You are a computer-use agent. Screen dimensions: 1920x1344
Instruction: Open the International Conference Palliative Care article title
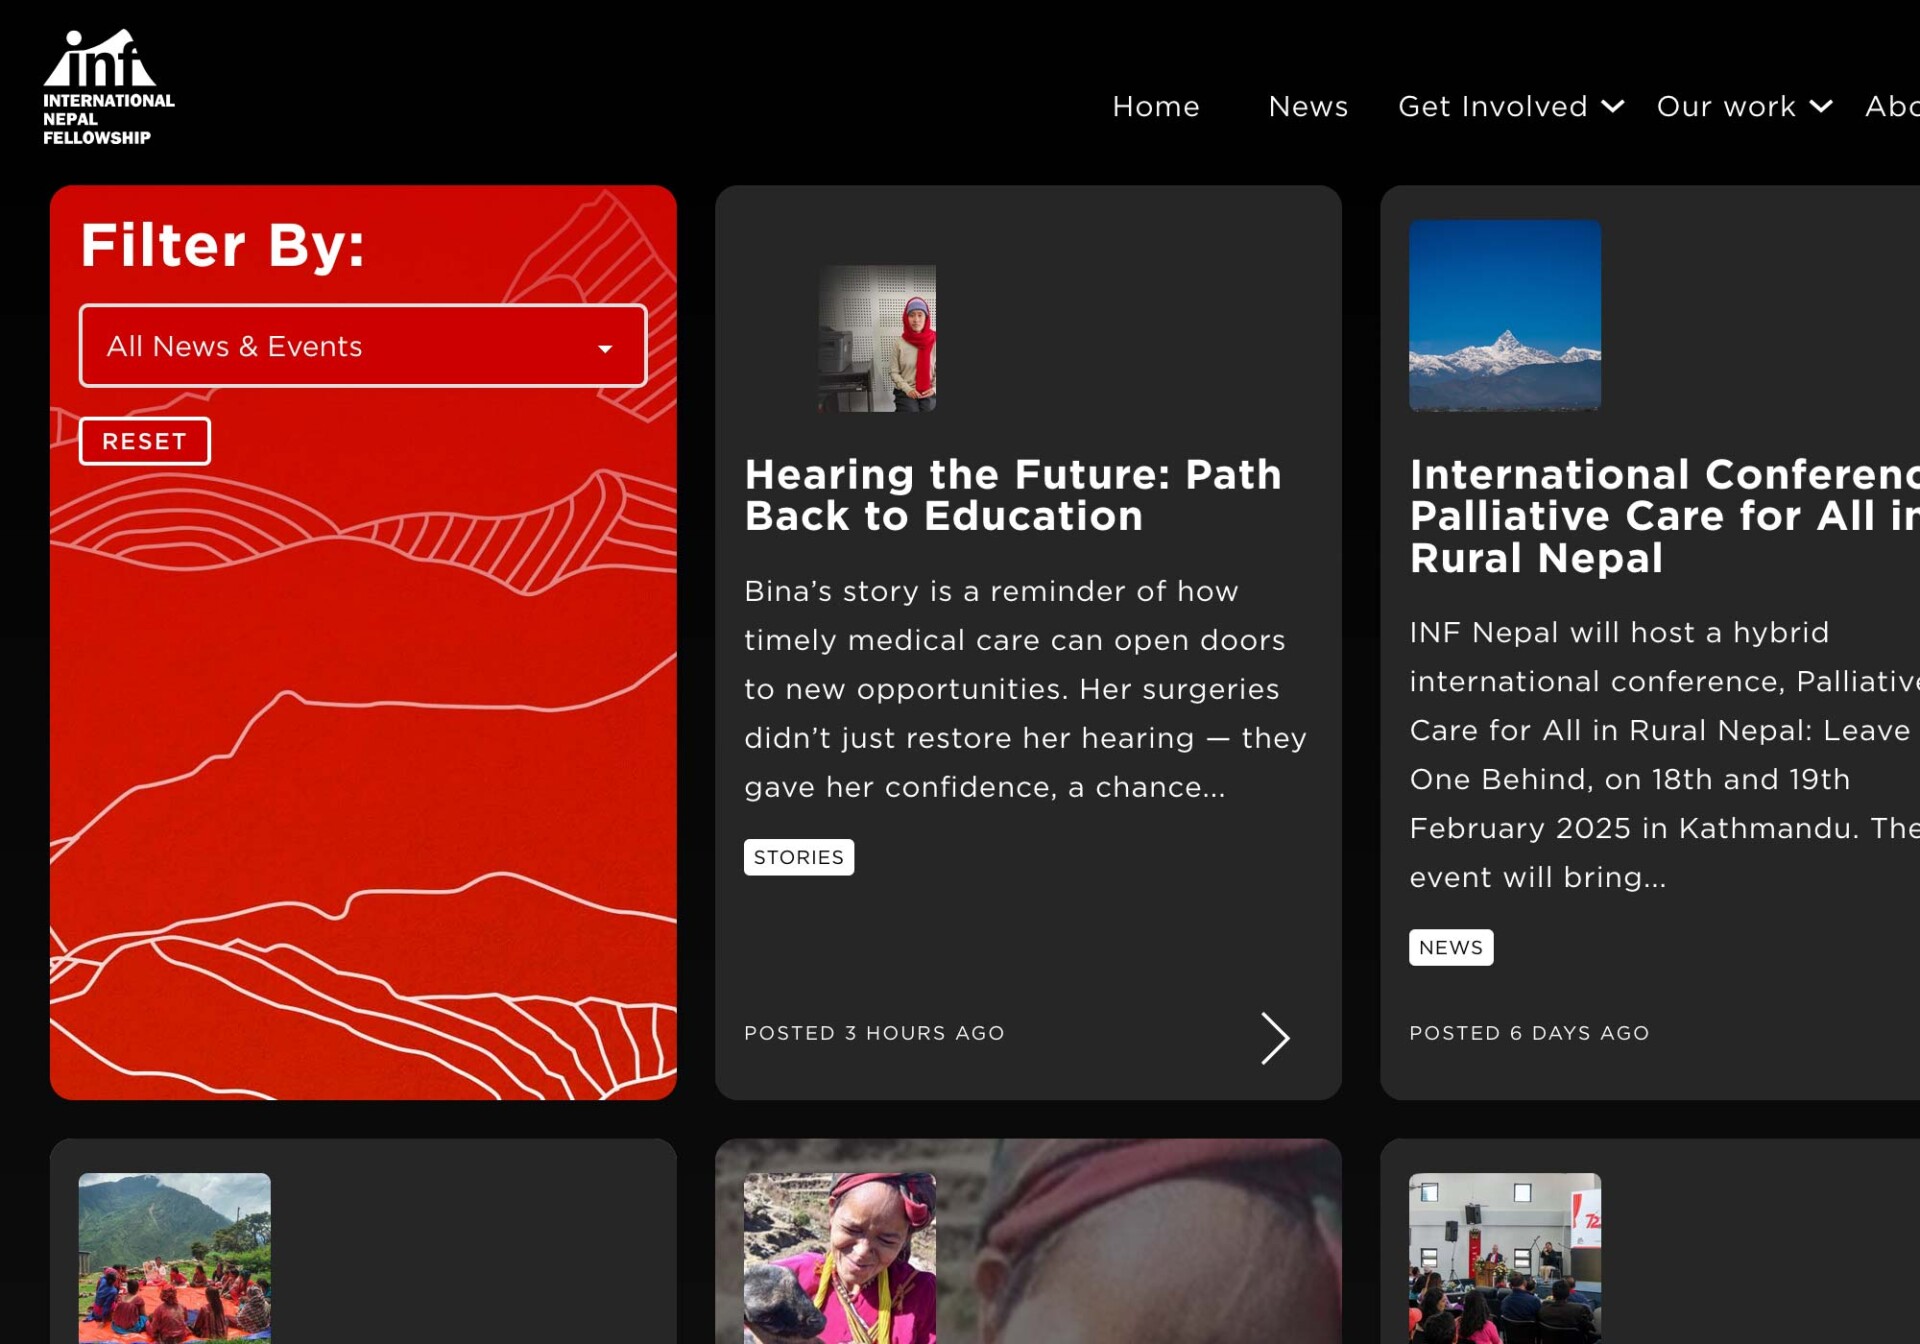tap(1664, 516)
